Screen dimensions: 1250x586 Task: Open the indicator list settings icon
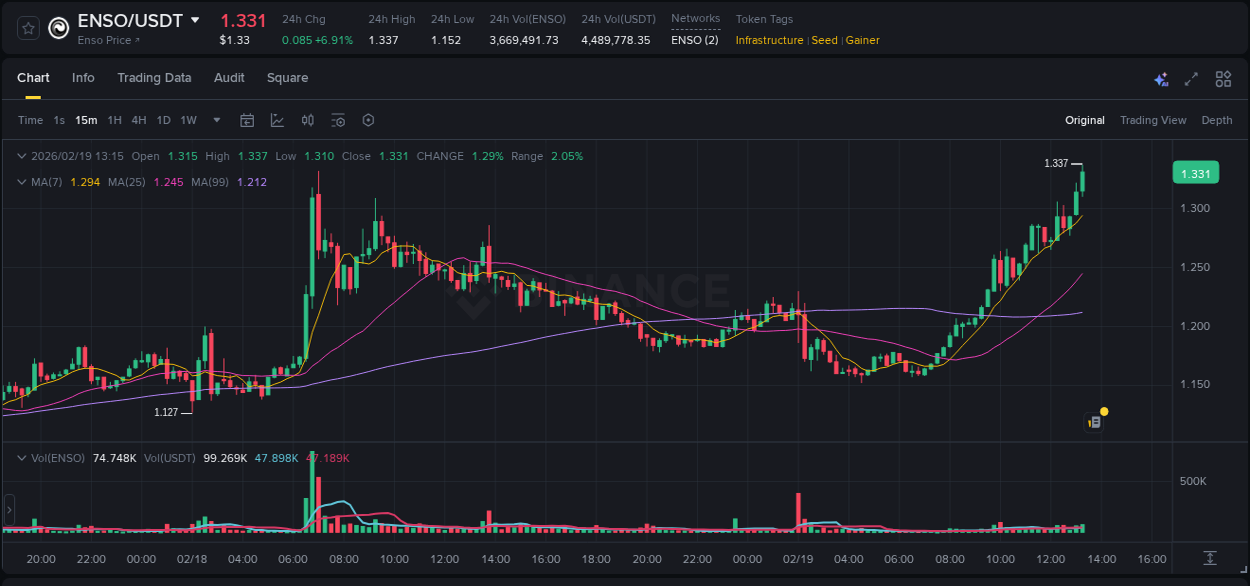click(337, 120)
